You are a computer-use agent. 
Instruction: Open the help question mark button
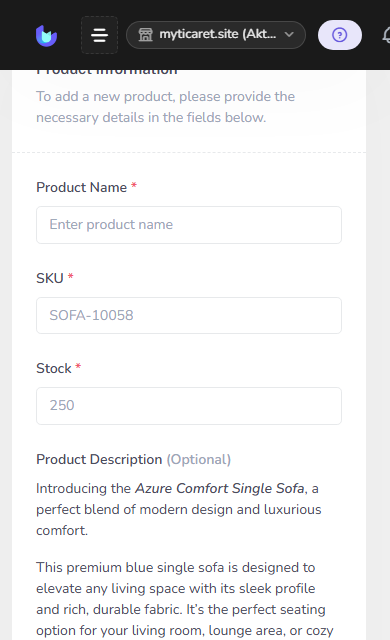[x=339, y=35]
